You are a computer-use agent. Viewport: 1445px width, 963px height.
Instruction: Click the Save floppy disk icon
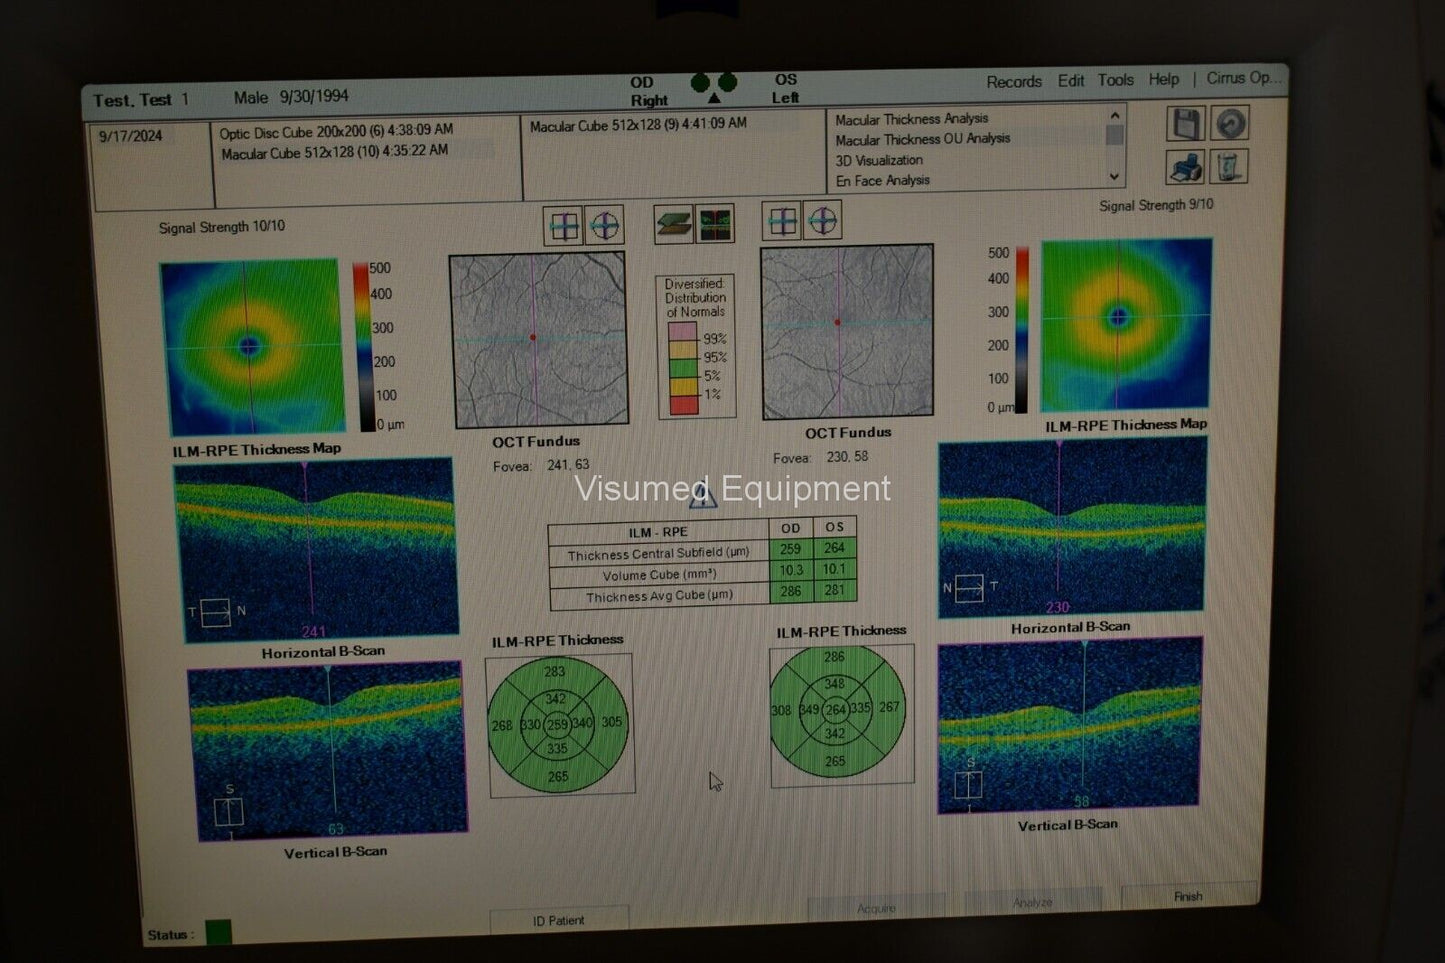(1186, 124)
